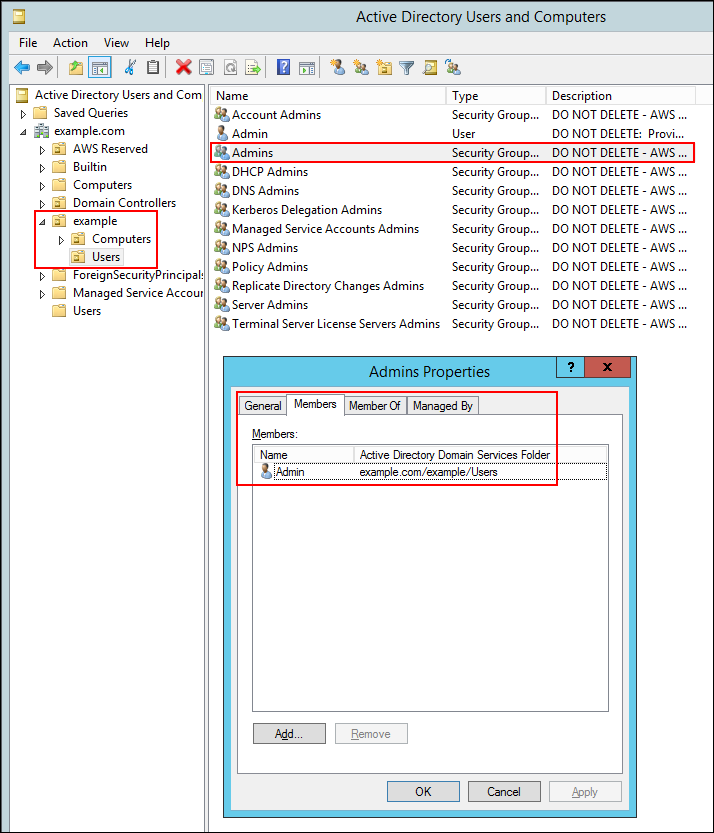Switch to the Member Of tab
This screenshot has width=714, height=833.
[375, 406]
